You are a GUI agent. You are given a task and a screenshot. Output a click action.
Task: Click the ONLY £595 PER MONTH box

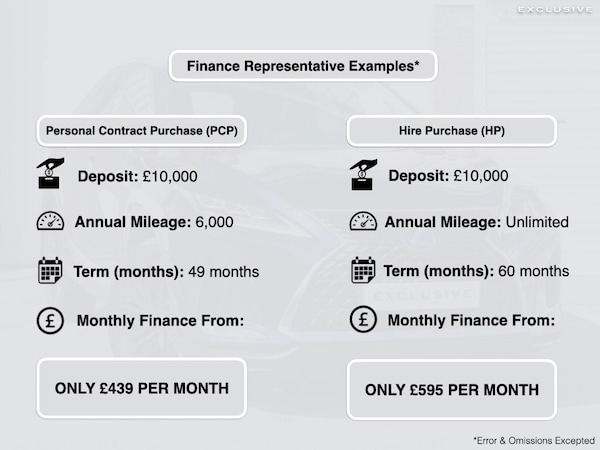coord(452,389)
